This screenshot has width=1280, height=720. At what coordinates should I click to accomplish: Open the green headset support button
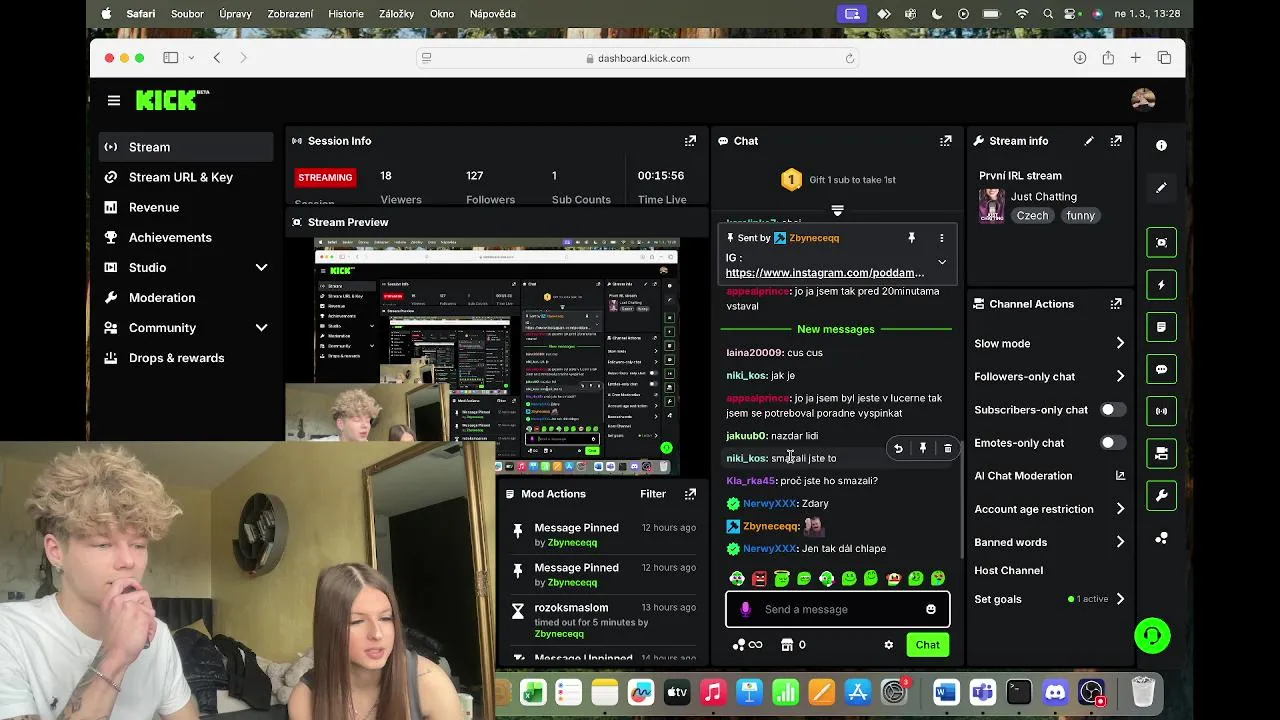tap(1152, 636)
